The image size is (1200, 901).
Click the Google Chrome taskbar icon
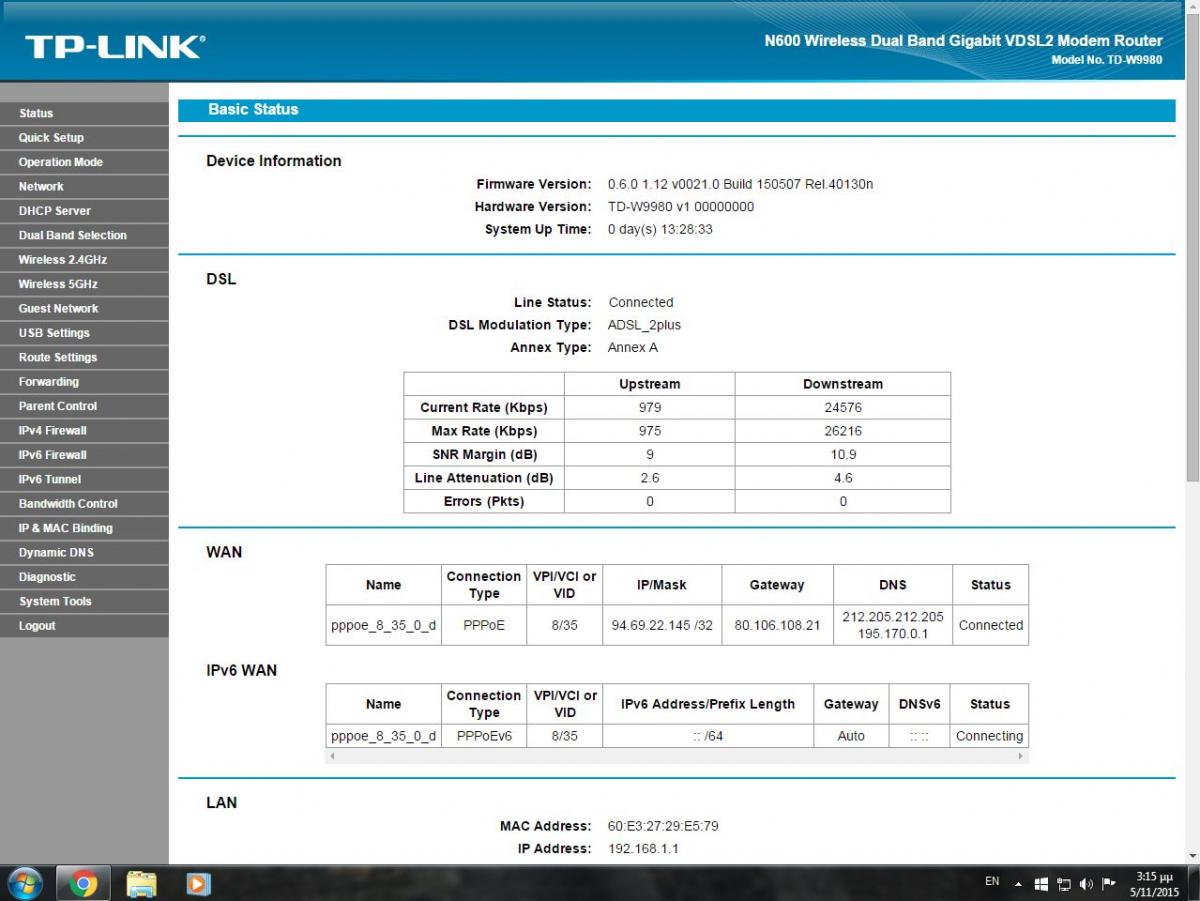(x=83, y=883)
